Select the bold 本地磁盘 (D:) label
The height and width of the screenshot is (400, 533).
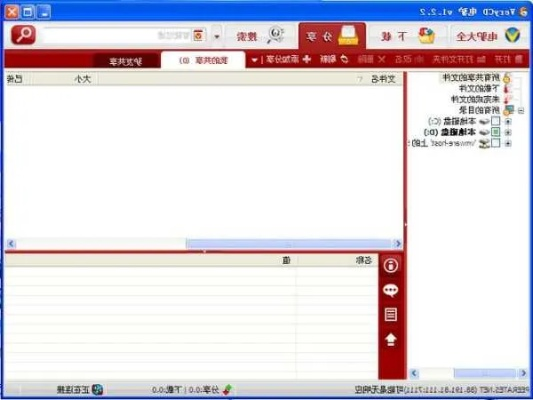[x=450, y=132]
